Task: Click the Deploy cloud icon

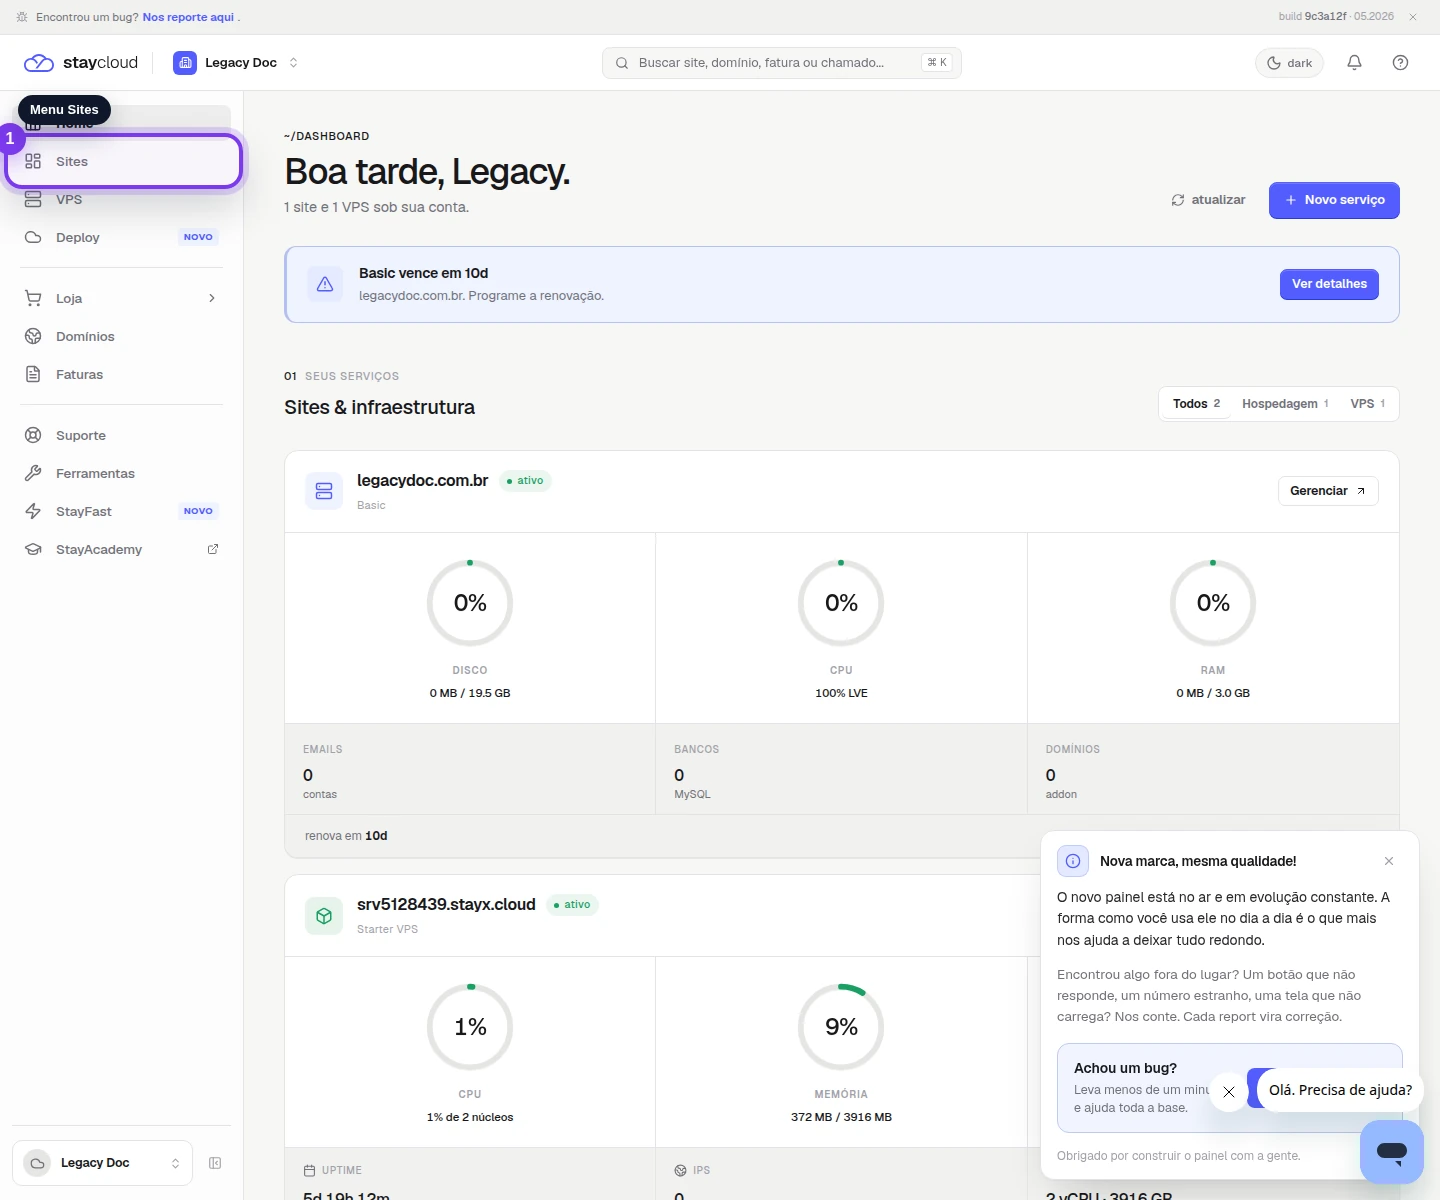Action: coord(33,237)
